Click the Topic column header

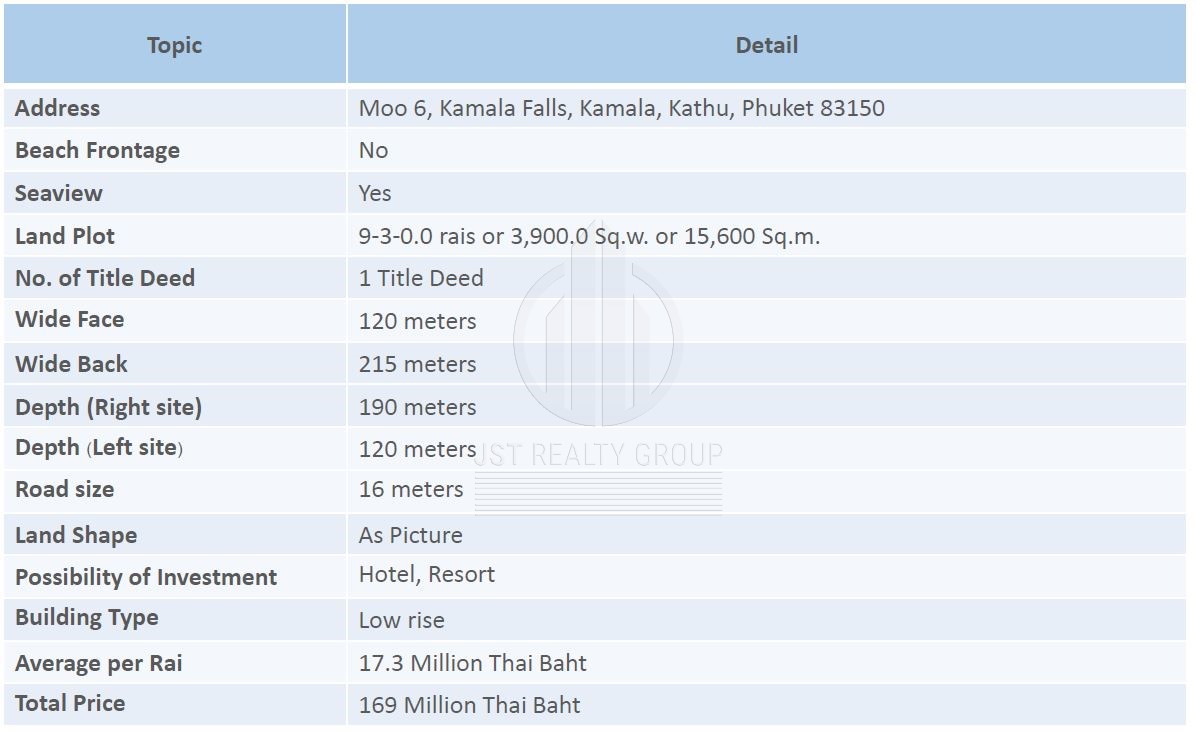(x=174, y=45)
